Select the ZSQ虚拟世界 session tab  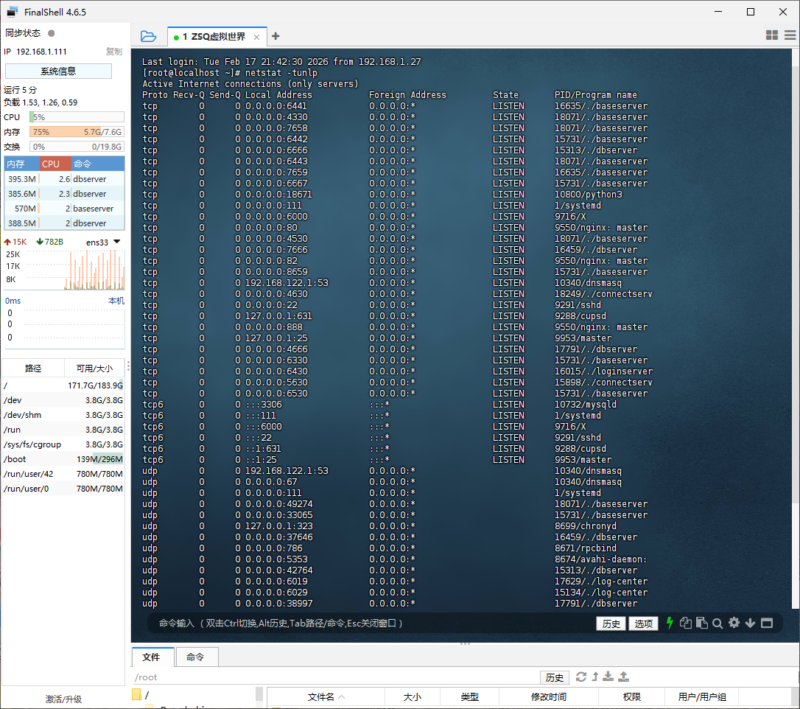click(x=212, y=36)
